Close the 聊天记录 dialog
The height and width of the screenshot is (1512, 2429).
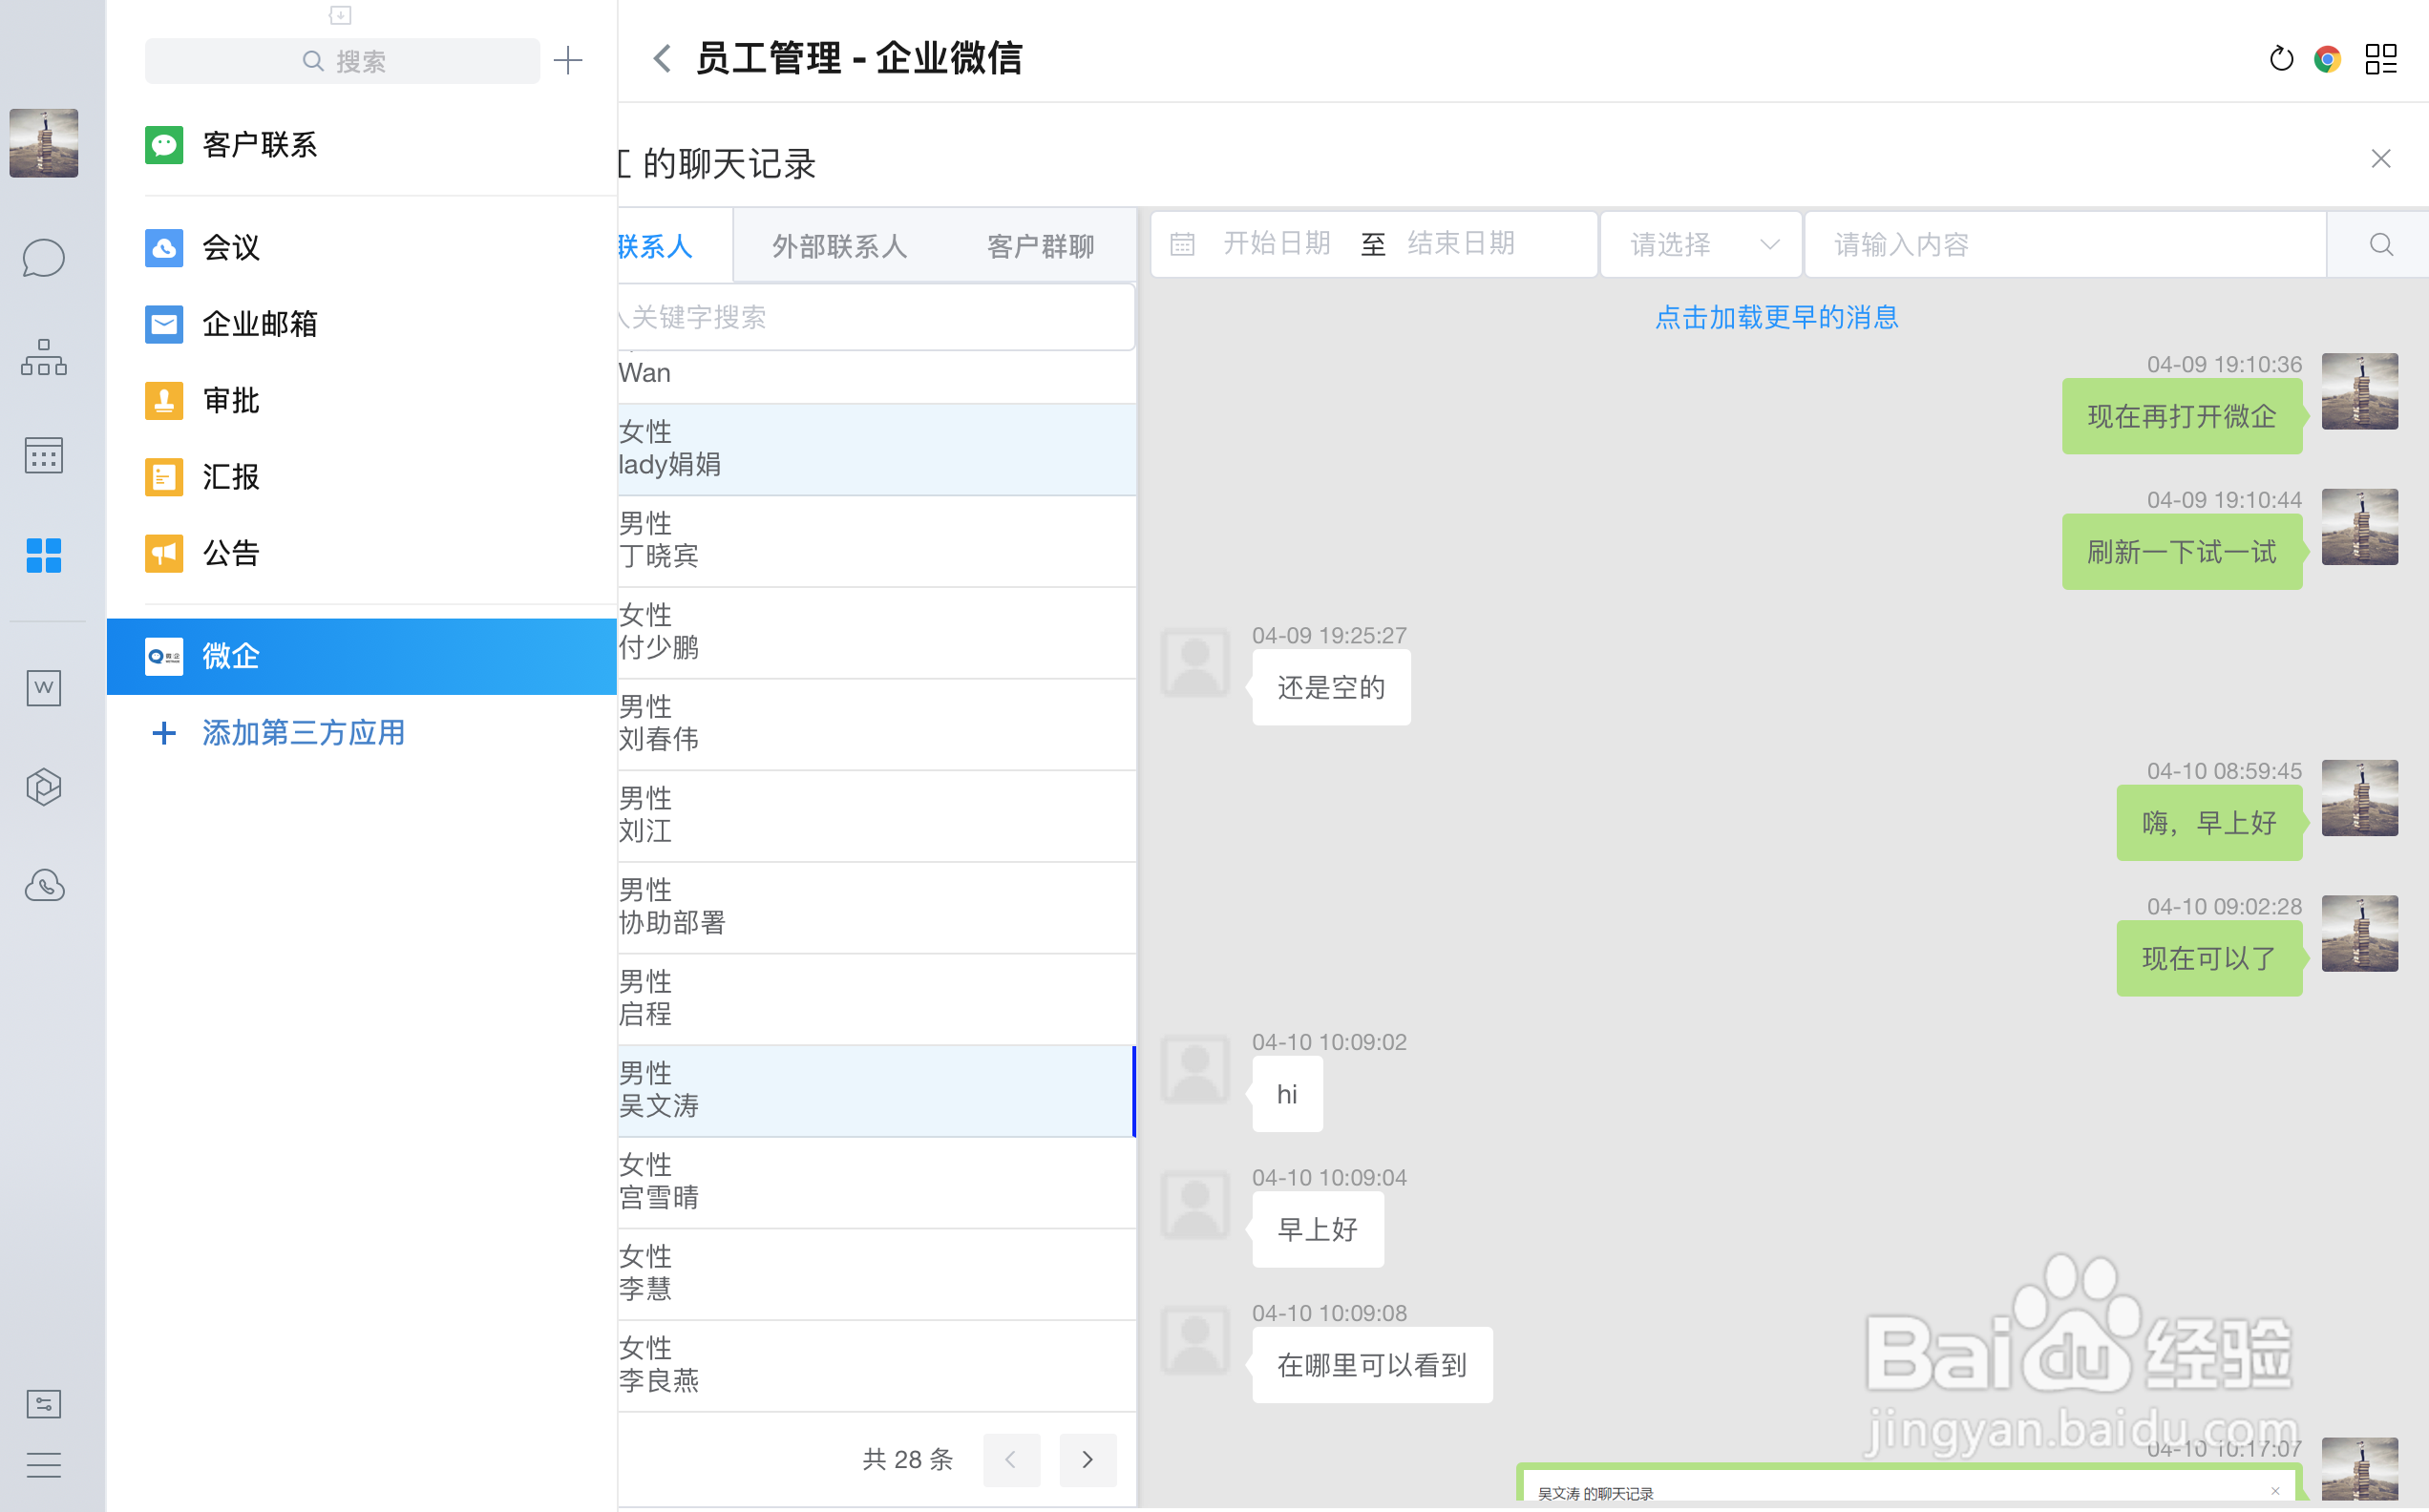(2381, 159)
